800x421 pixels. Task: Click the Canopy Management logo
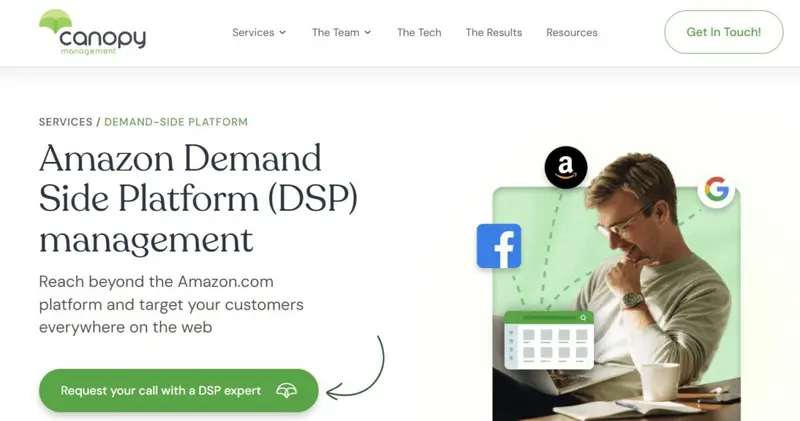tap(92, 32)
